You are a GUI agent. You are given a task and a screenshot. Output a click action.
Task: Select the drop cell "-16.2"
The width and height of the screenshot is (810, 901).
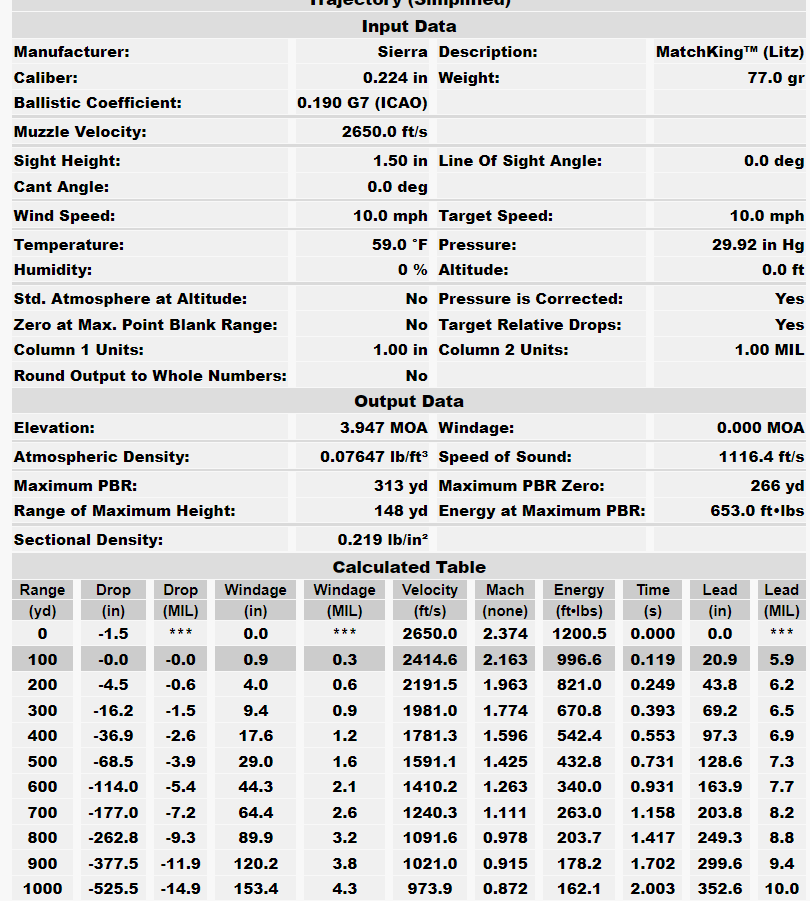pyautogui.click(x=113, y=711)
